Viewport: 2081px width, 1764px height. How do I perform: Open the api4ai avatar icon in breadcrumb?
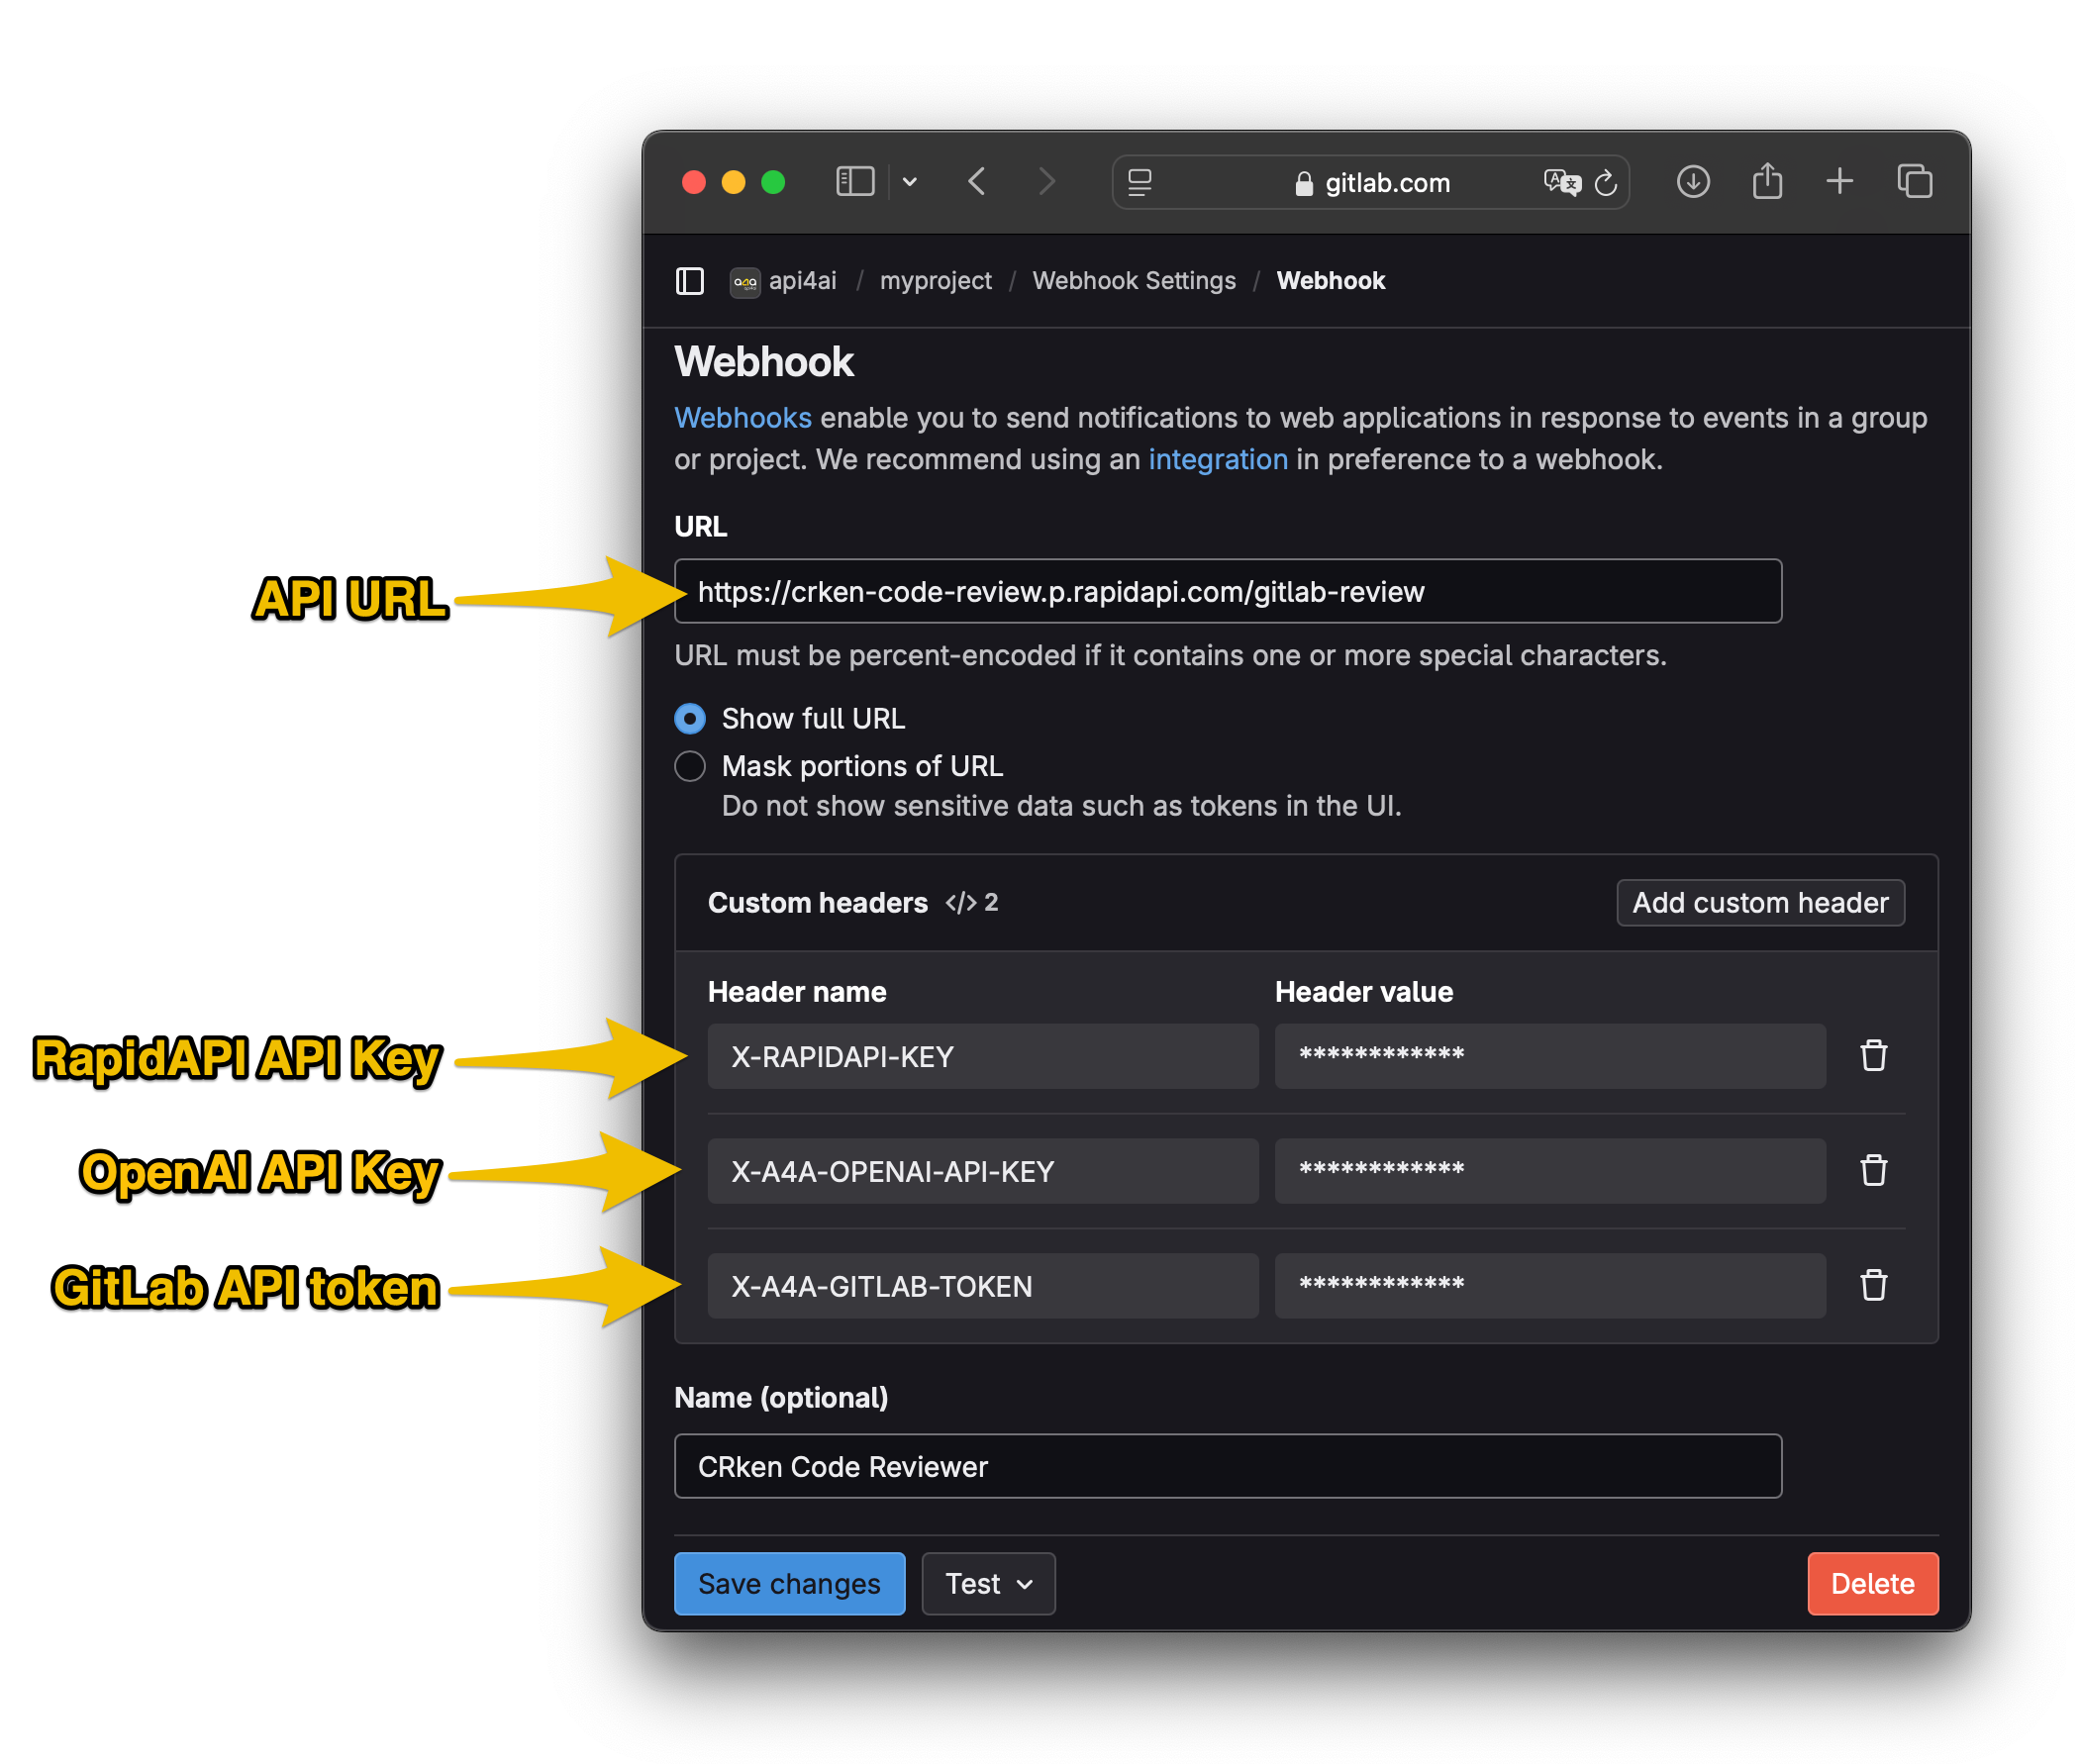click(x=745, y=282)
